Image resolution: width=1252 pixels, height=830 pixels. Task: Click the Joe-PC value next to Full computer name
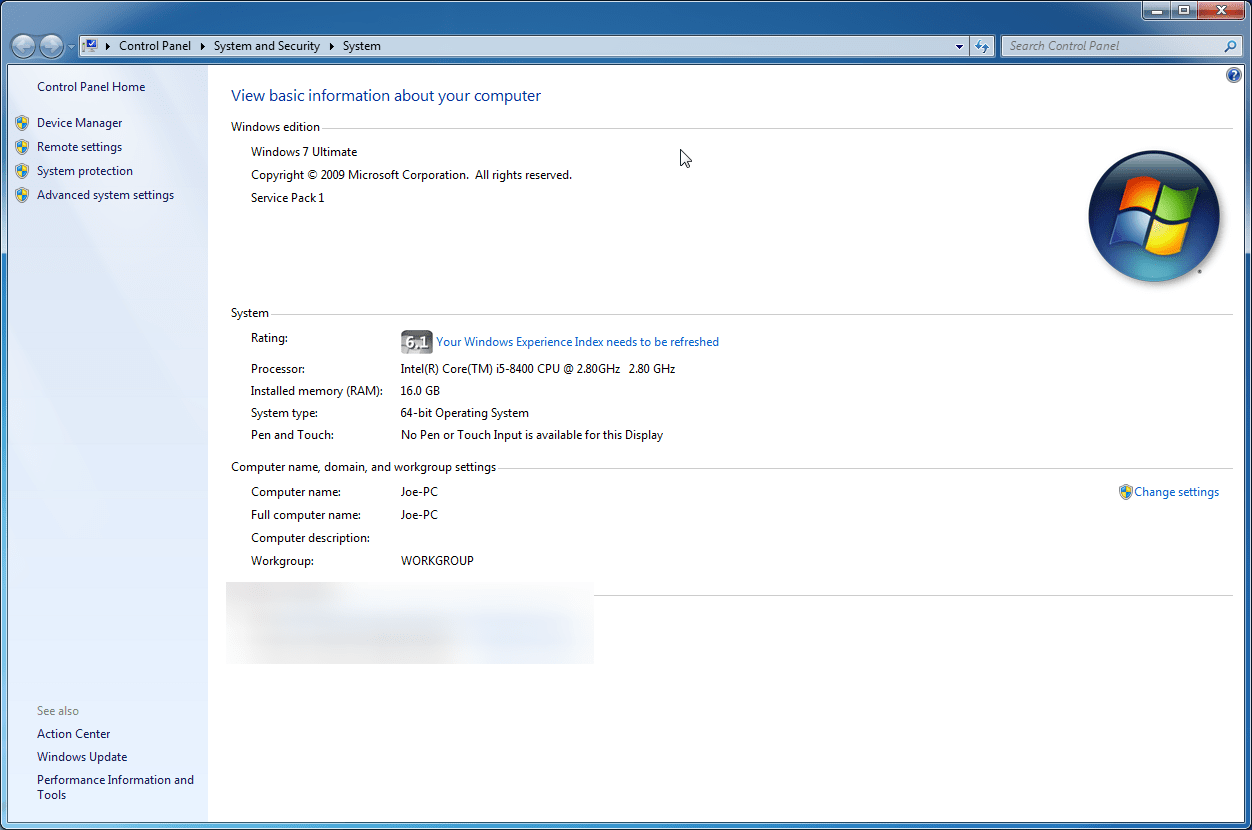[x=419, y=515]
